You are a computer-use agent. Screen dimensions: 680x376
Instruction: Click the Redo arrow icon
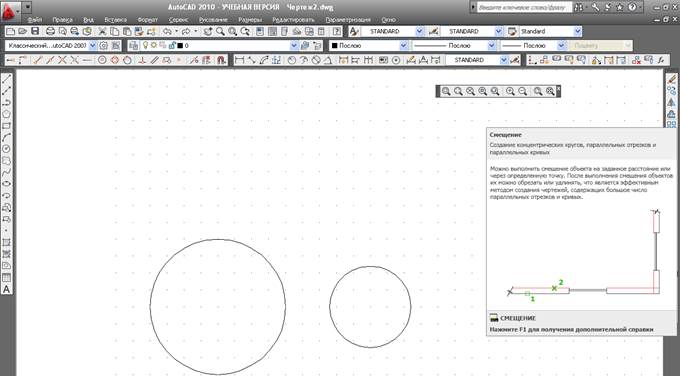click(x=186, y=31)
